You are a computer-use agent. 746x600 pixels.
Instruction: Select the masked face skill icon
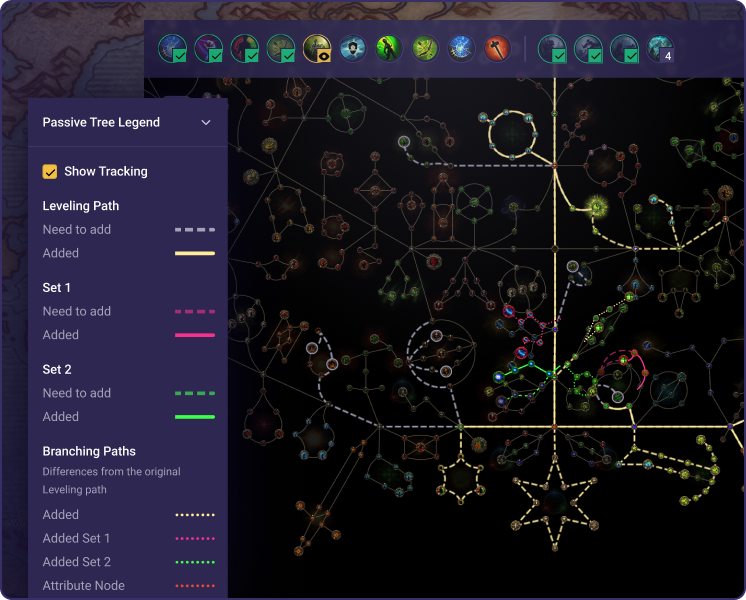pos(353,48)
